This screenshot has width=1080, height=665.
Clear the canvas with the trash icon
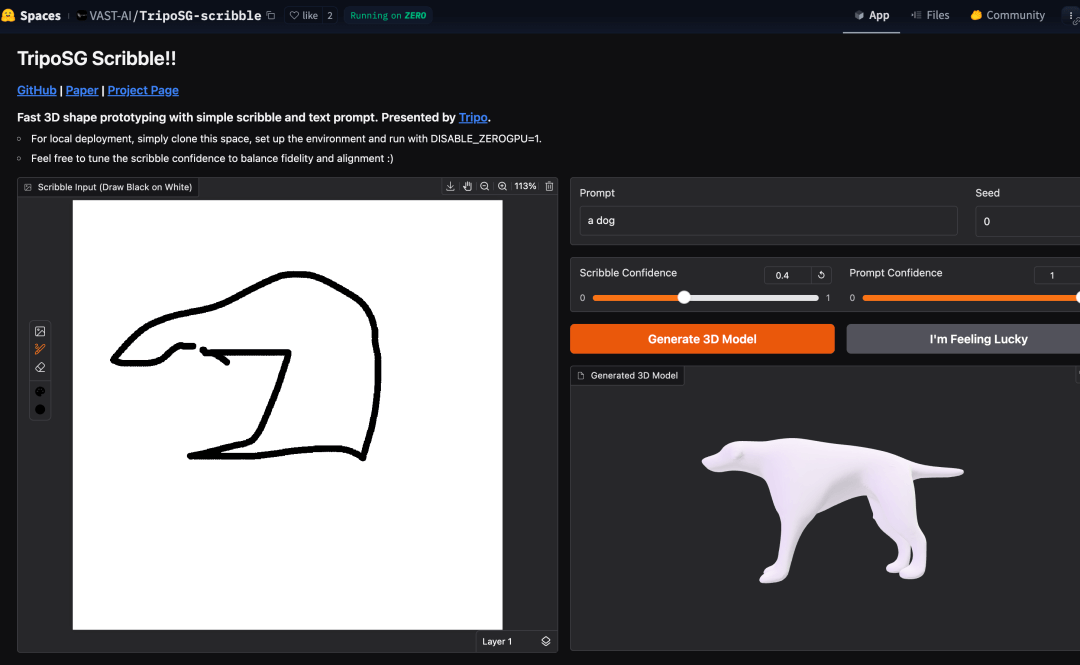[548, 186]
